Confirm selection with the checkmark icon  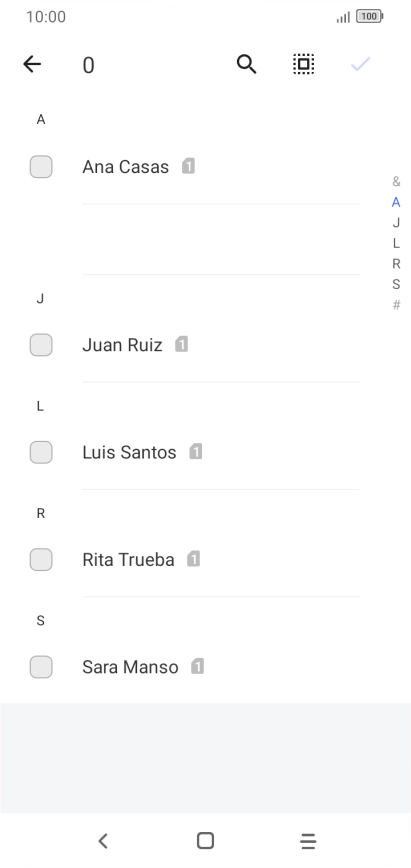coord(361,64)
